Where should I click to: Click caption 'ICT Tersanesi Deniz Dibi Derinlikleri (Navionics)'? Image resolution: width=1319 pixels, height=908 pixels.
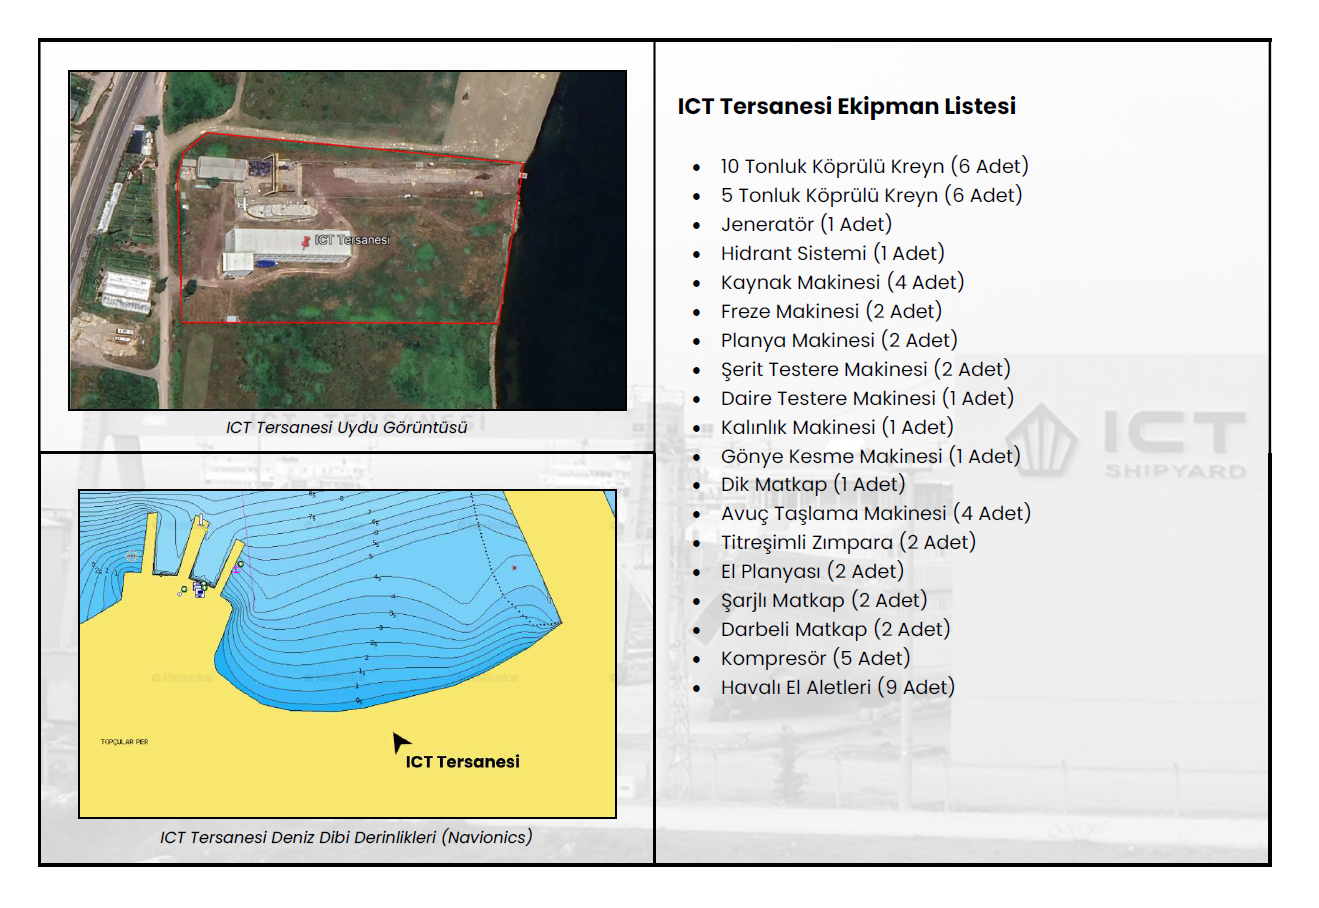click(x=346, y=837)
